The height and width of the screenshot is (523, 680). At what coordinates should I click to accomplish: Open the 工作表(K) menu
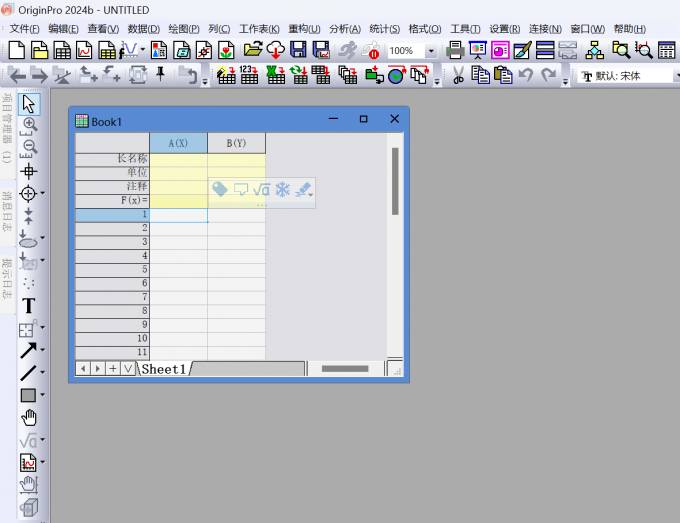[x=259, y=29]
